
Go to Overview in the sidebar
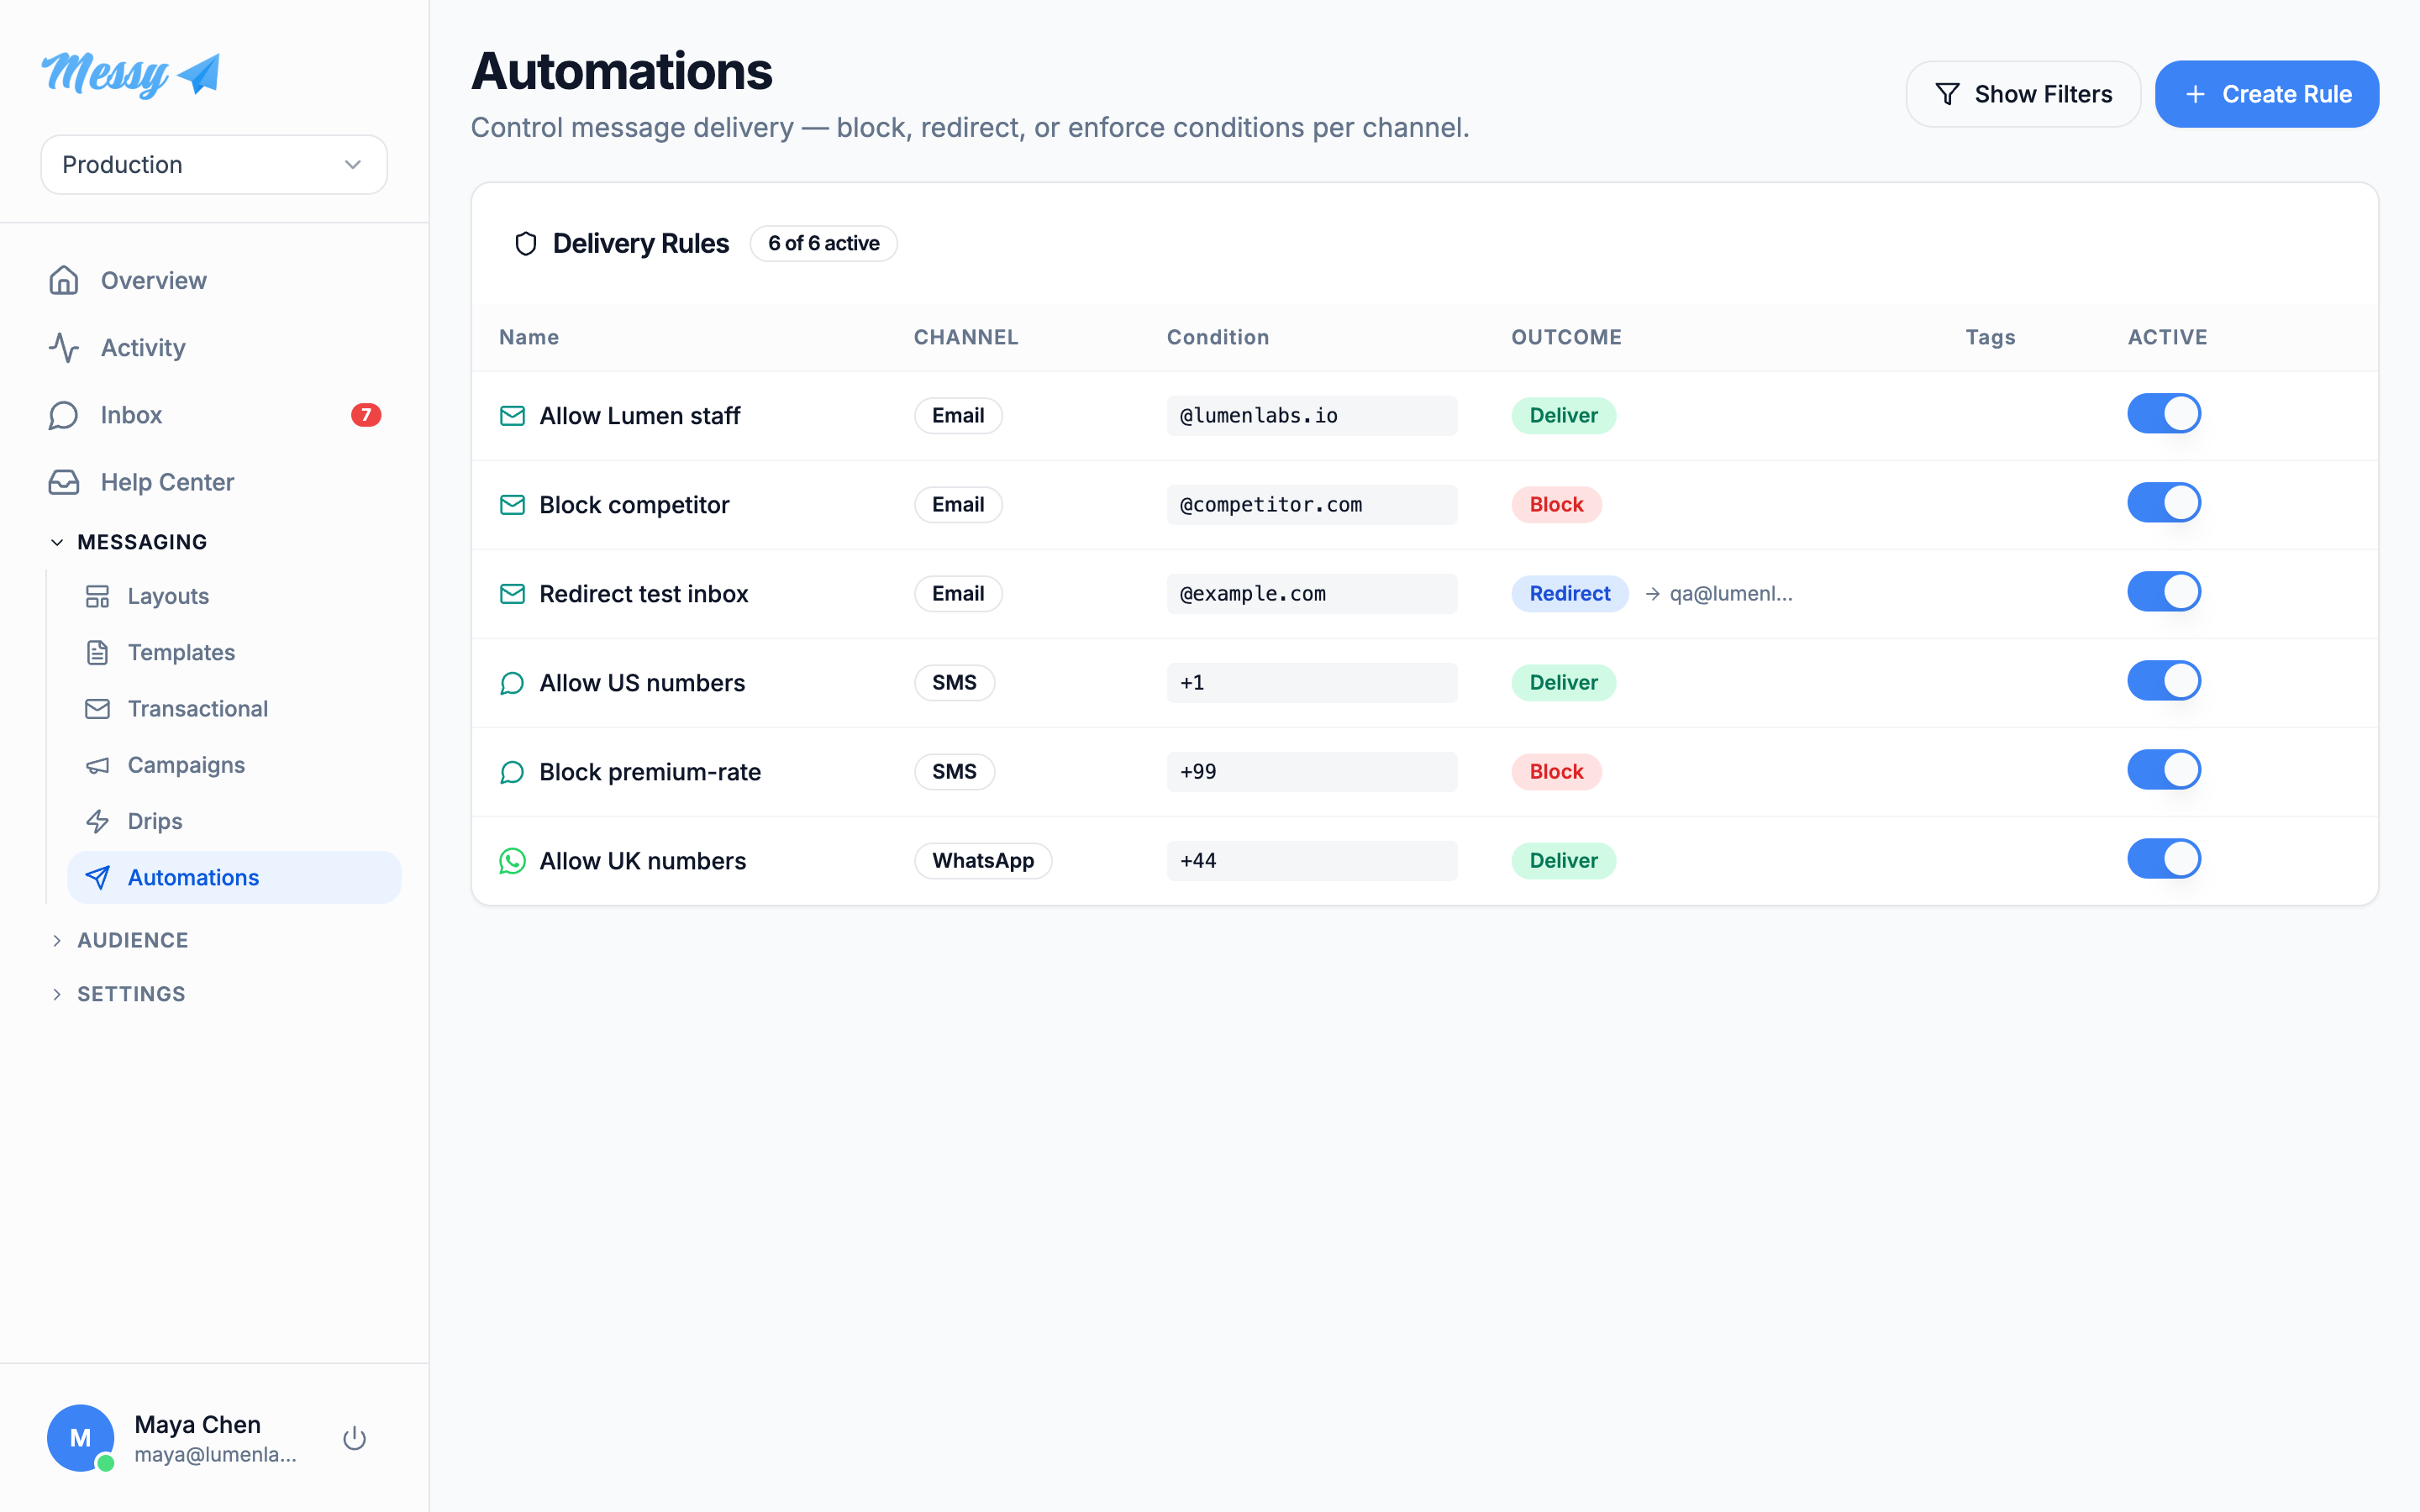(x=214, y=281)
